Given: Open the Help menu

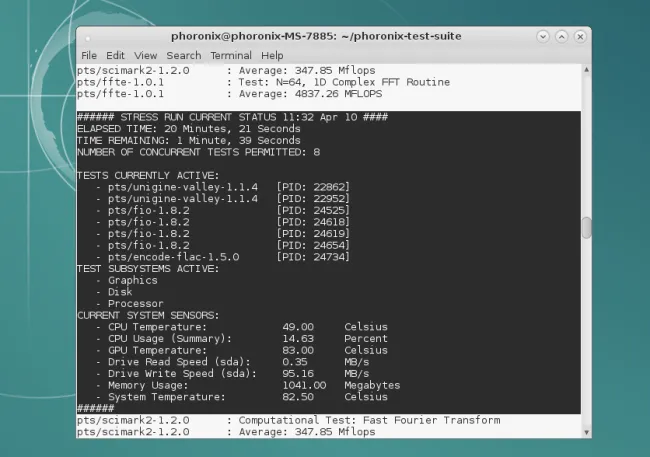Looking at the screenshot, I should pos(272,56).
